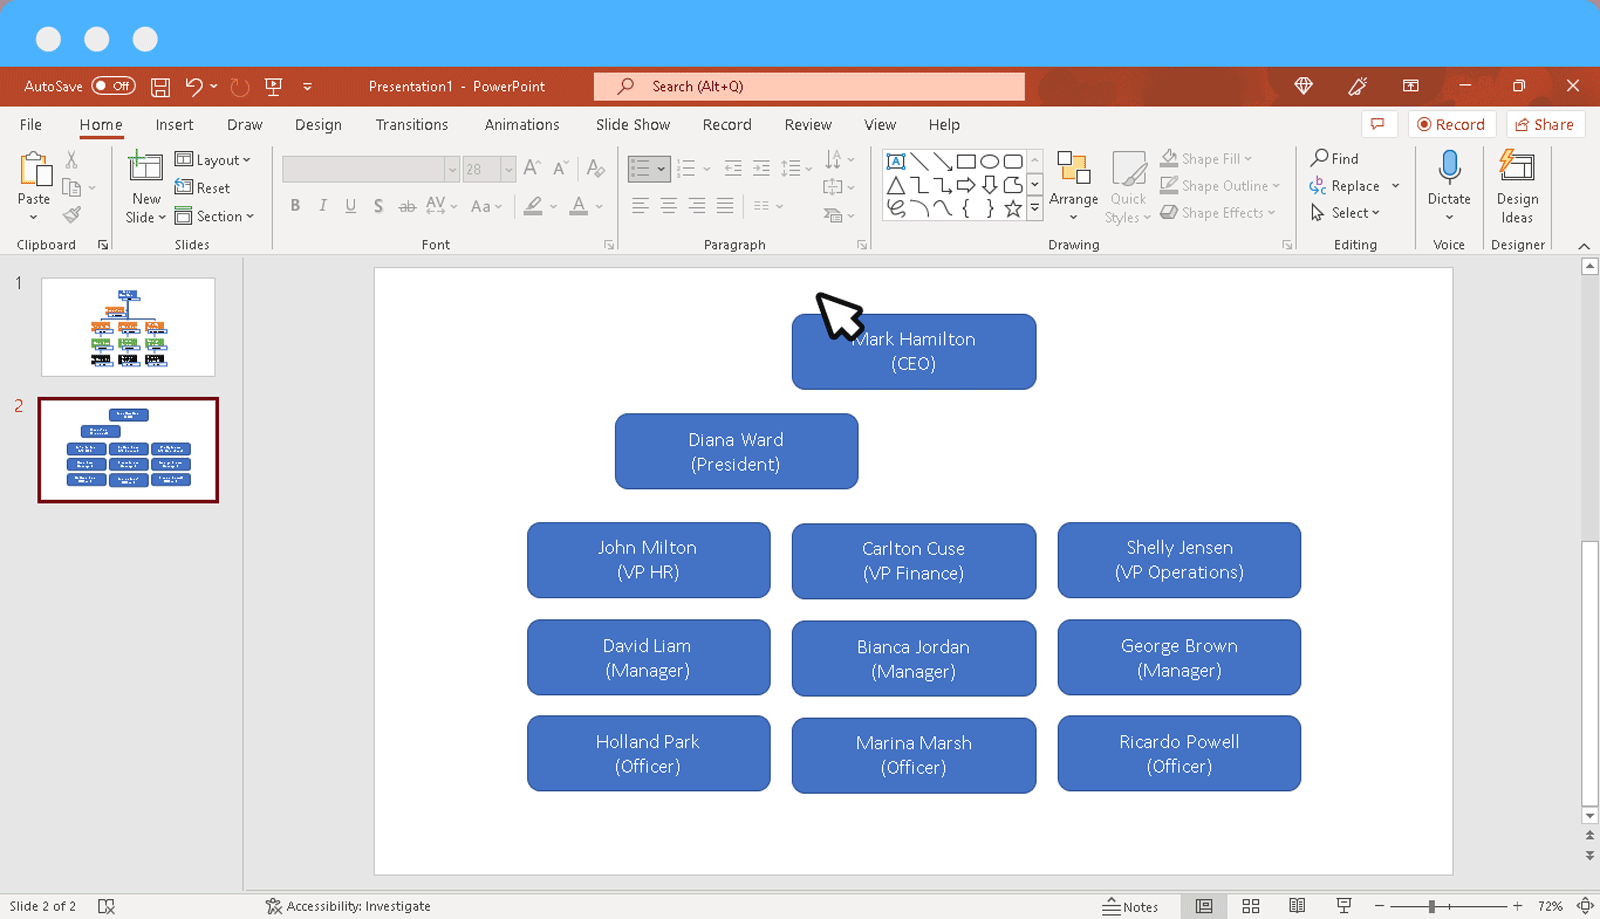The image size is (1600, 919).
Task: Click the Format Painter brush icon
Action: tap(71, 214)
